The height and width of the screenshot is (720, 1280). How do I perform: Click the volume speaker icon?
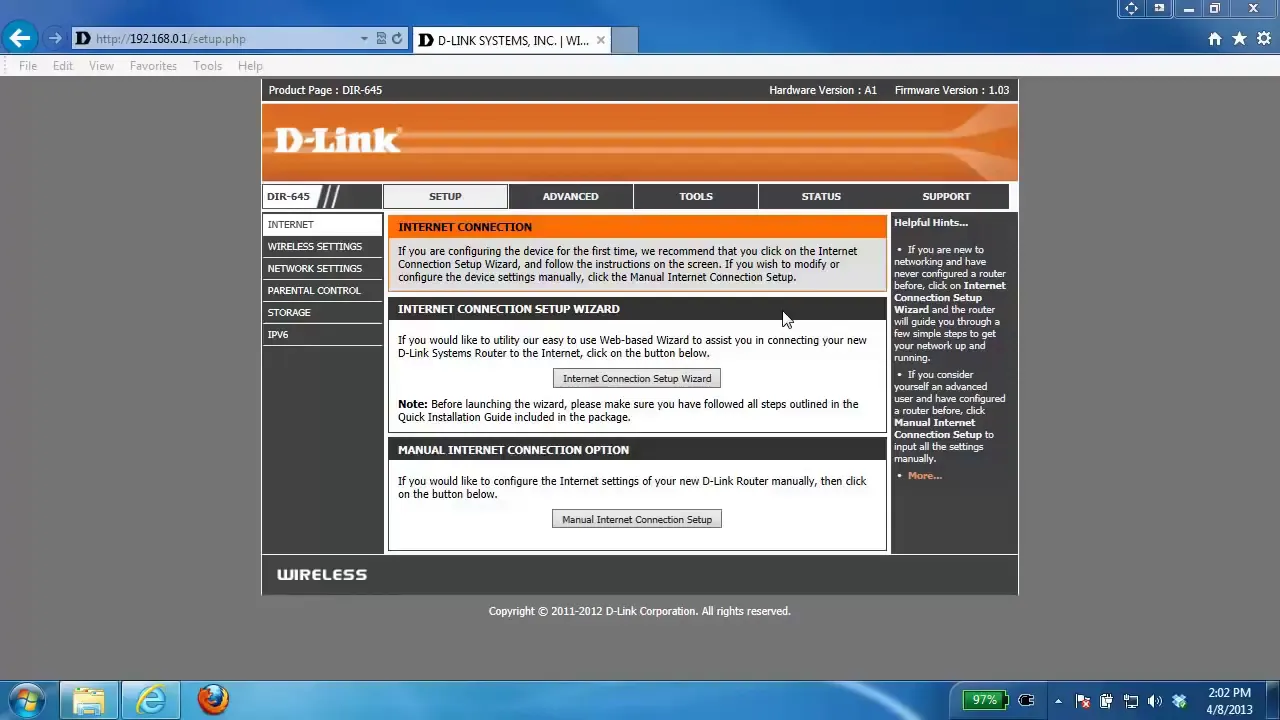[1155, 701]
